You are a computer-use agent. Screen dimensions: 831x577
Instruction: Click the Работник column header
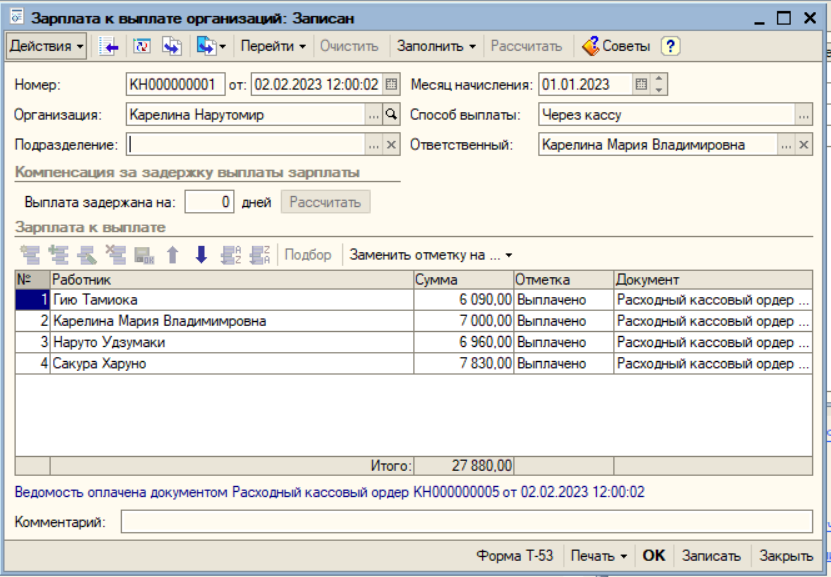232,279
